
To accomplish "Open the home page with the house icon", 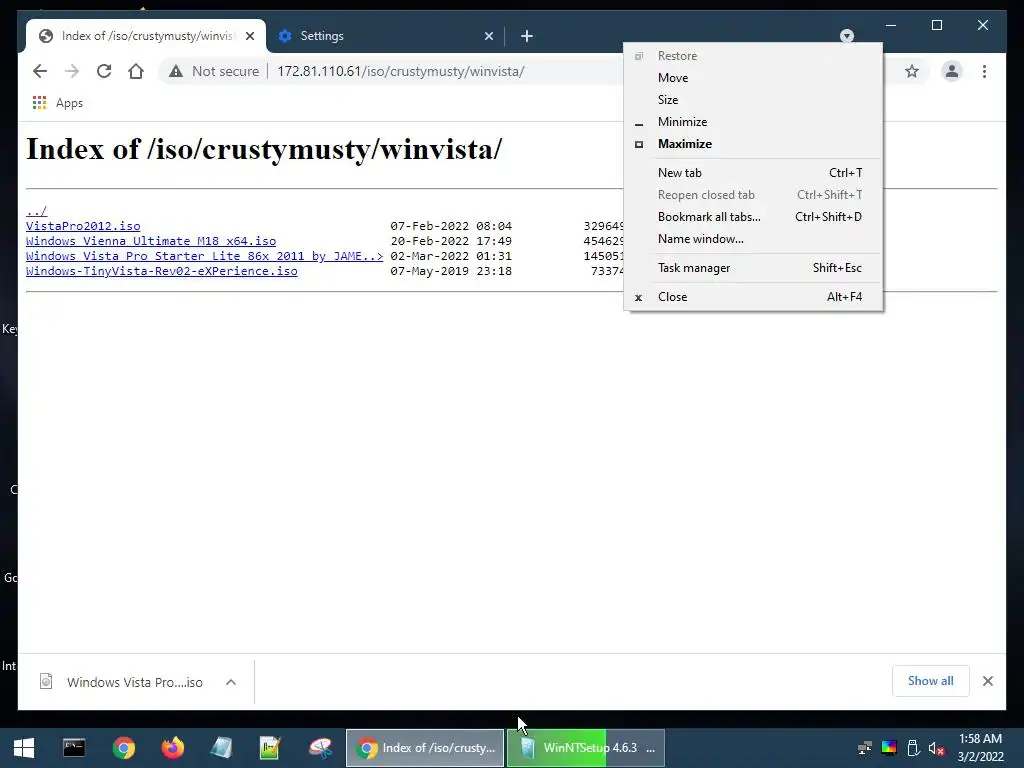I will tap(136, 71).
